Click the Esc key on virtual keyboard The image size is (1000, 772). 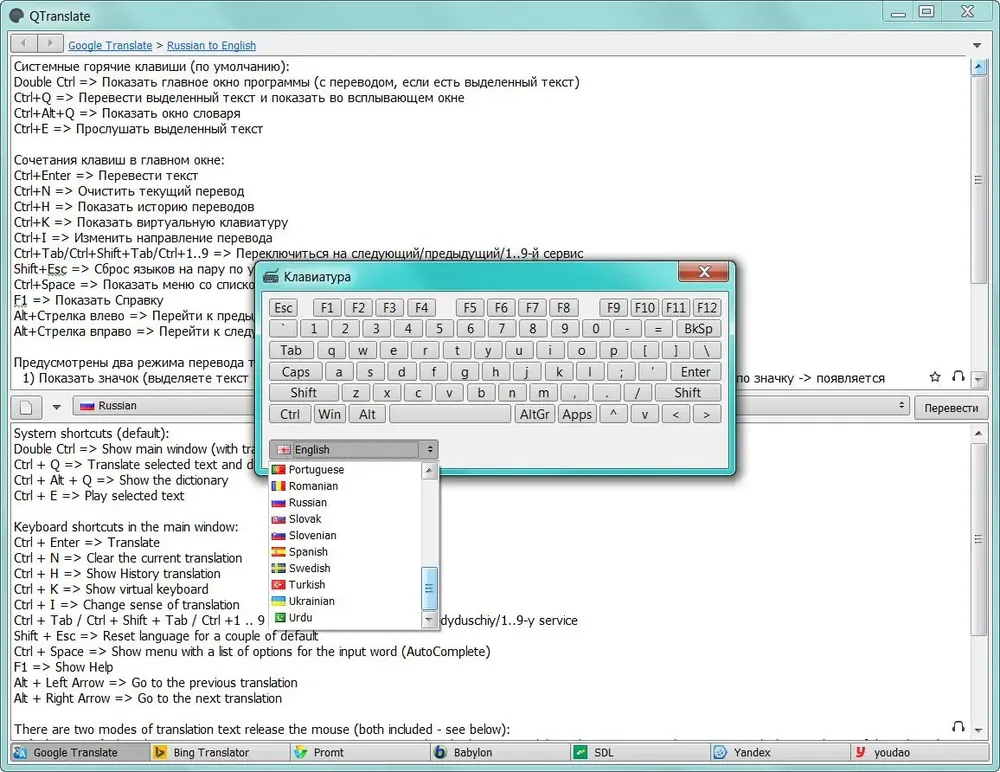click(x=283, y=308)
